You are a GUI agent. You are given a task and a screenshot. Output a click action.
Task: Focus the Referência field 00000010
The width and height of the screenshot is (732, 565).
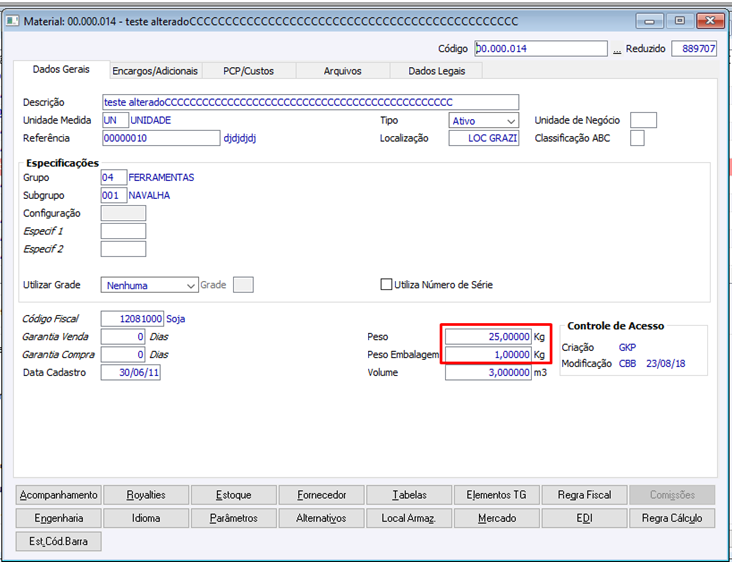click(161, 138)
